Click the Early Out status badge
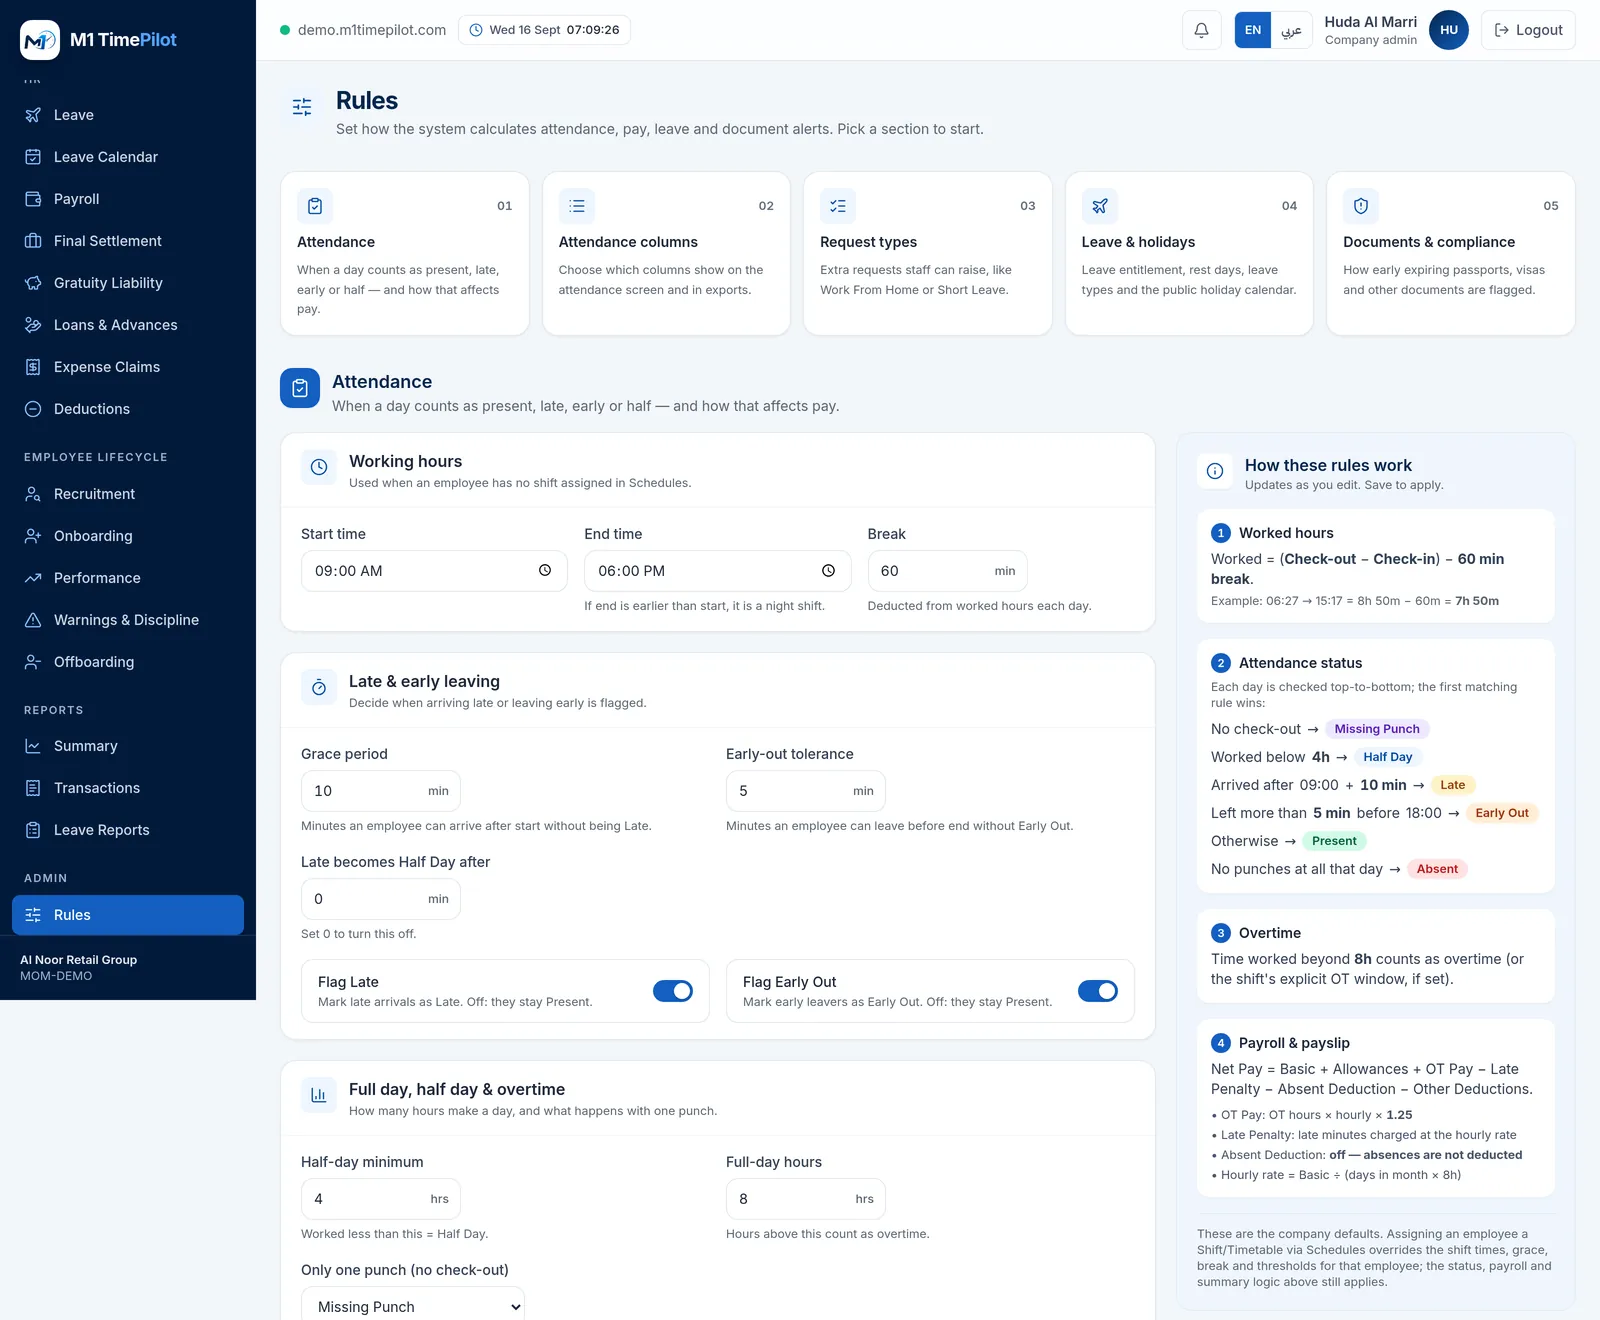1600x1320 pixels. [x=1502, y=813]
